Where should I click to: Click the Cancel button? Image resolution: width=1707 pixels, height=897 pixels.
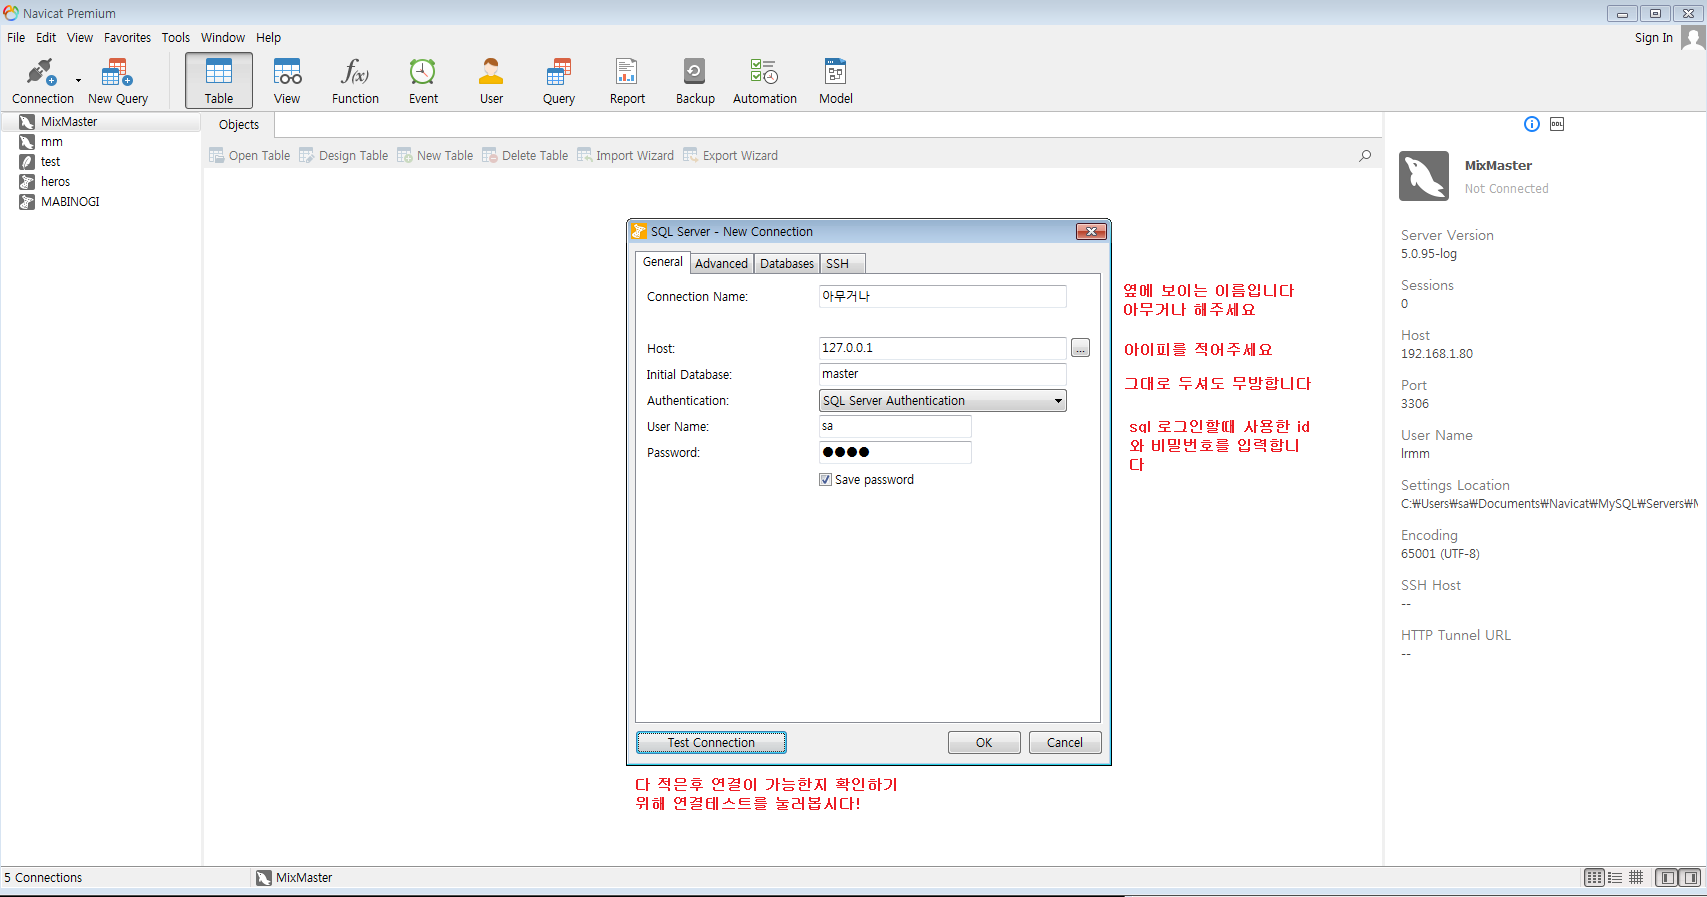pos(1065,742)
